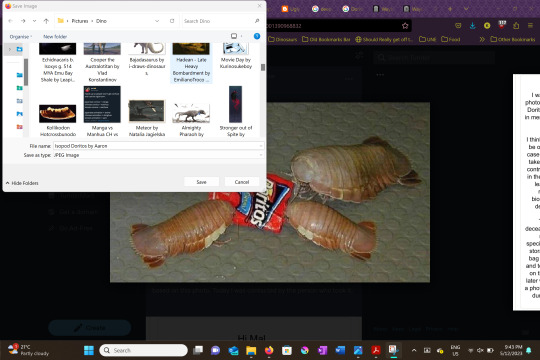The width and height of the screenshot is (540, 360).
Task: Open File Explorer from taskbar
Action: coord(251,350)
